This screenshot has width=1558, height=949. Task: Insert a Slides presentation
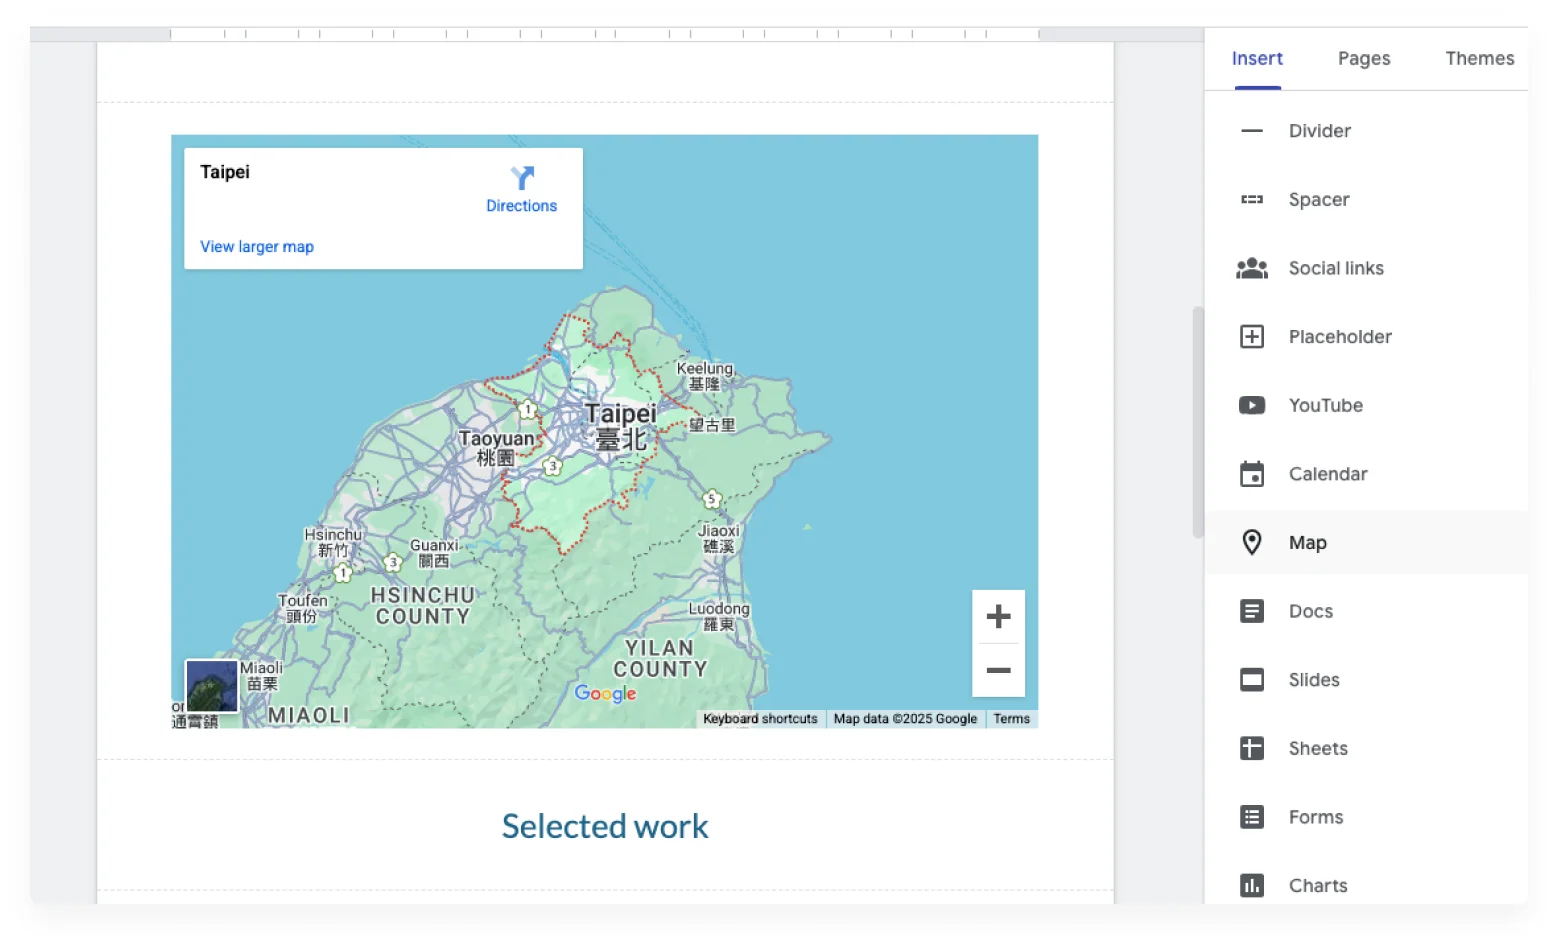1366,680
